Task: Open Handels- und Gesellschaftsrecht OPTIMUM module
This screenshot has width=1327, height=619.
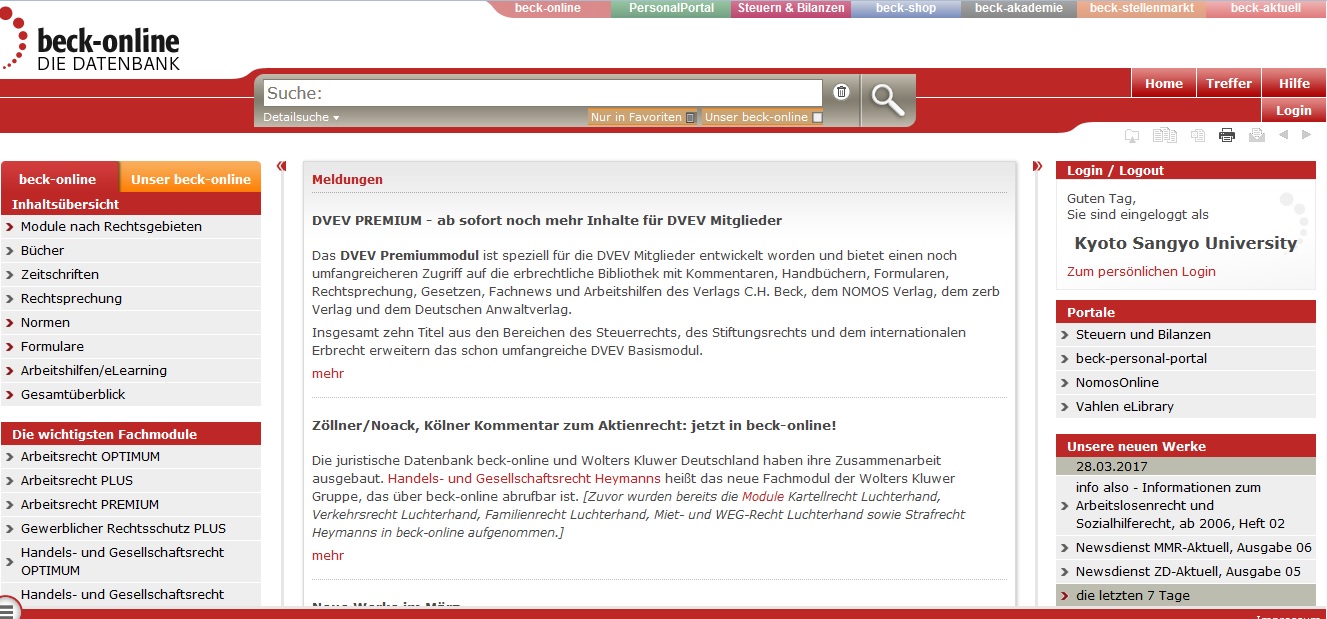Action: pyautogui.click(x=131, y=561)
